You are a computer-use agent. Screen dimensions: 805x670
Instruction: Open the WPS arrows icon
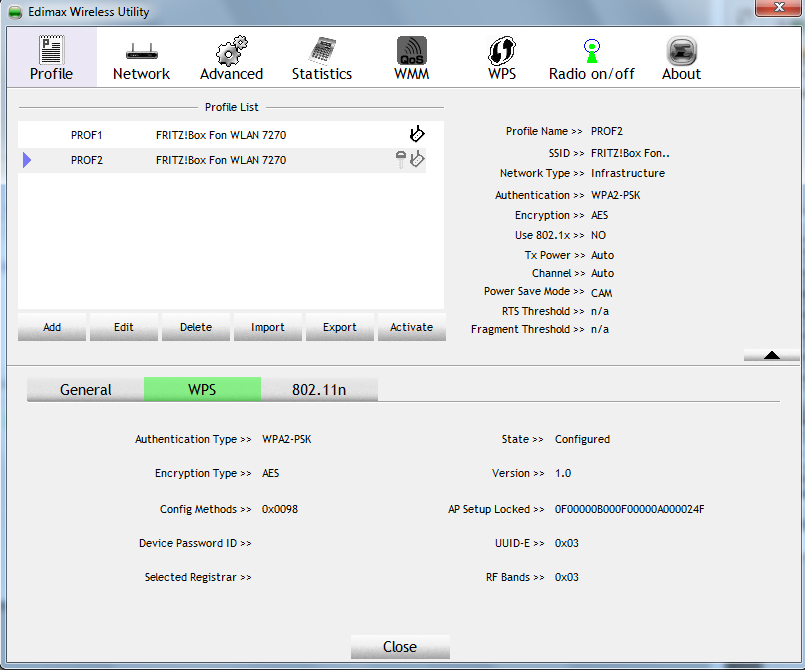point(502,50)
